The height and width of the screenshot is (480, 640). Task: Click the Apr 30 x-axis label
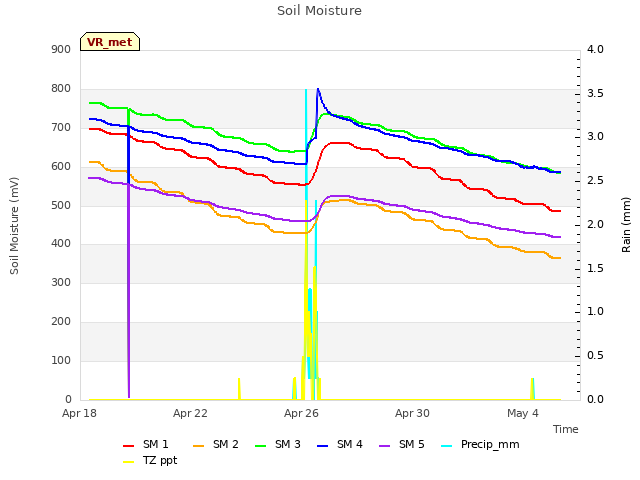pyautogui.click(x=412, y=413)
